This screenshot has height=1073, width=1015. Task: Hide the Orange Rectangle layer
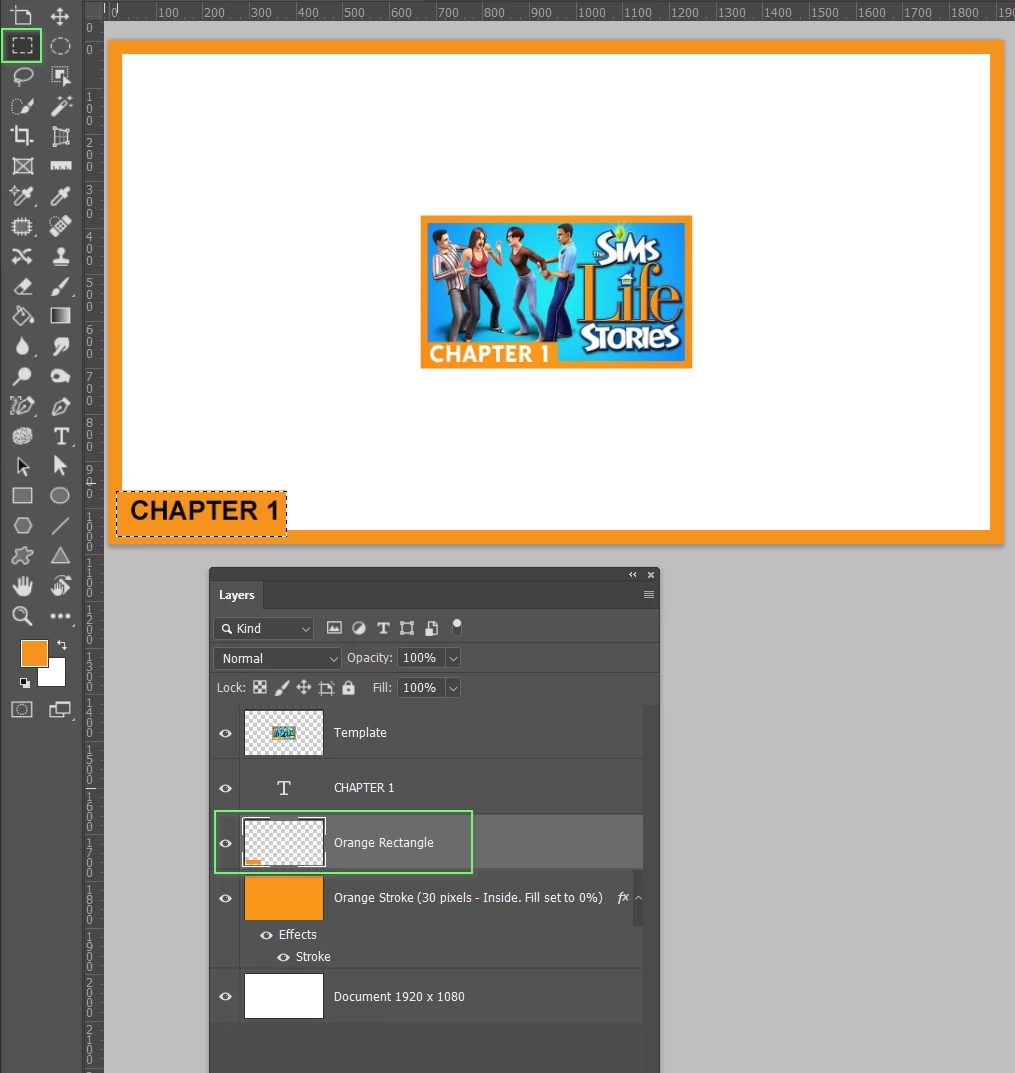(225, 844)
